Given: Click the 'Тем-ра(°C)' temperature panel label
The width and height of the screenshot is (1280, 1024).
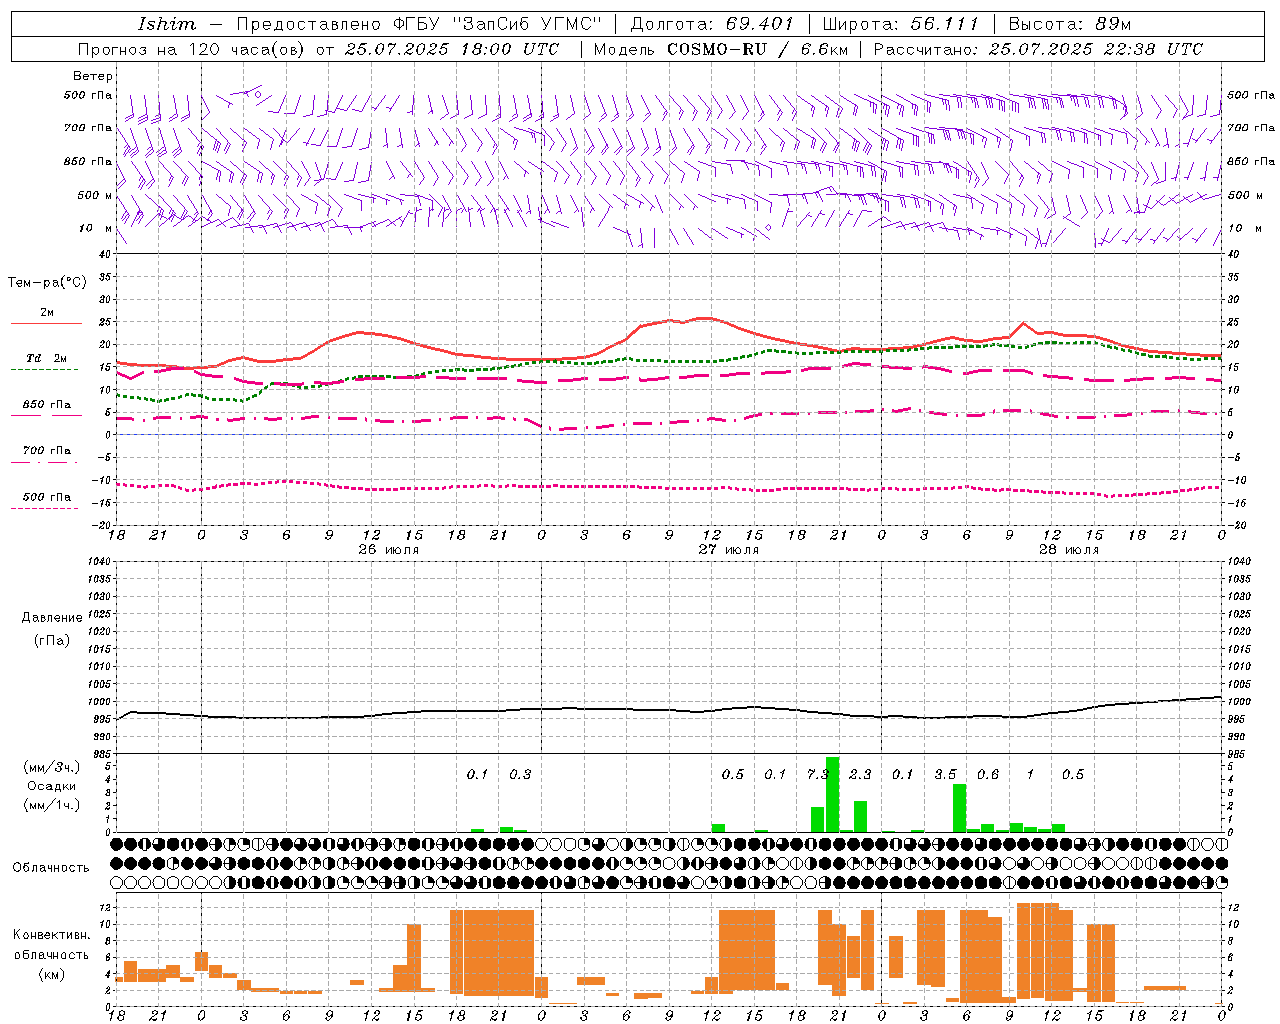Looking at the screenshot, I should tap(47, 283).
